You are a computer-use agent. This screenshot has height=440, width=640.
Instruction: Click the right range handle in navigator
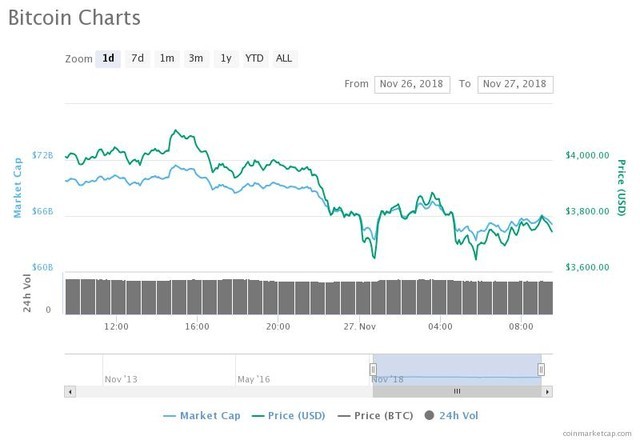(x=541, y=369)
